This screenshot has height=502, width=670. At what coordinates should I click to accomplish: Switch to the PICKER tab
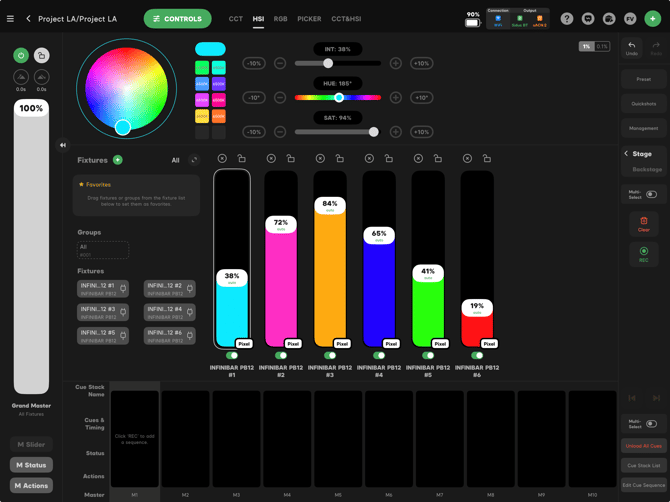pyautogui.click(x=309, y=19)
